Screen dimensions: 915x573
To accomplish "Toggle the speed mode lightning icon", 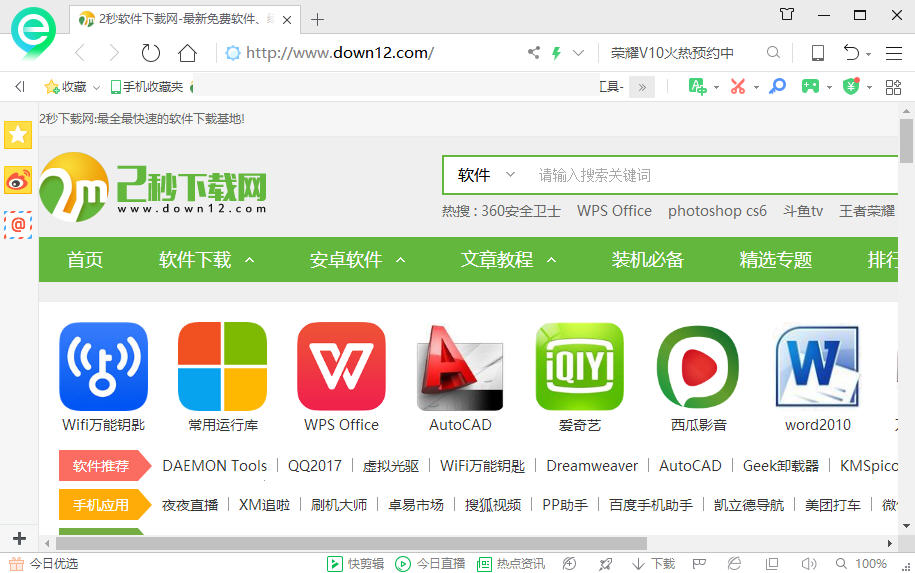I will [556, 53].
